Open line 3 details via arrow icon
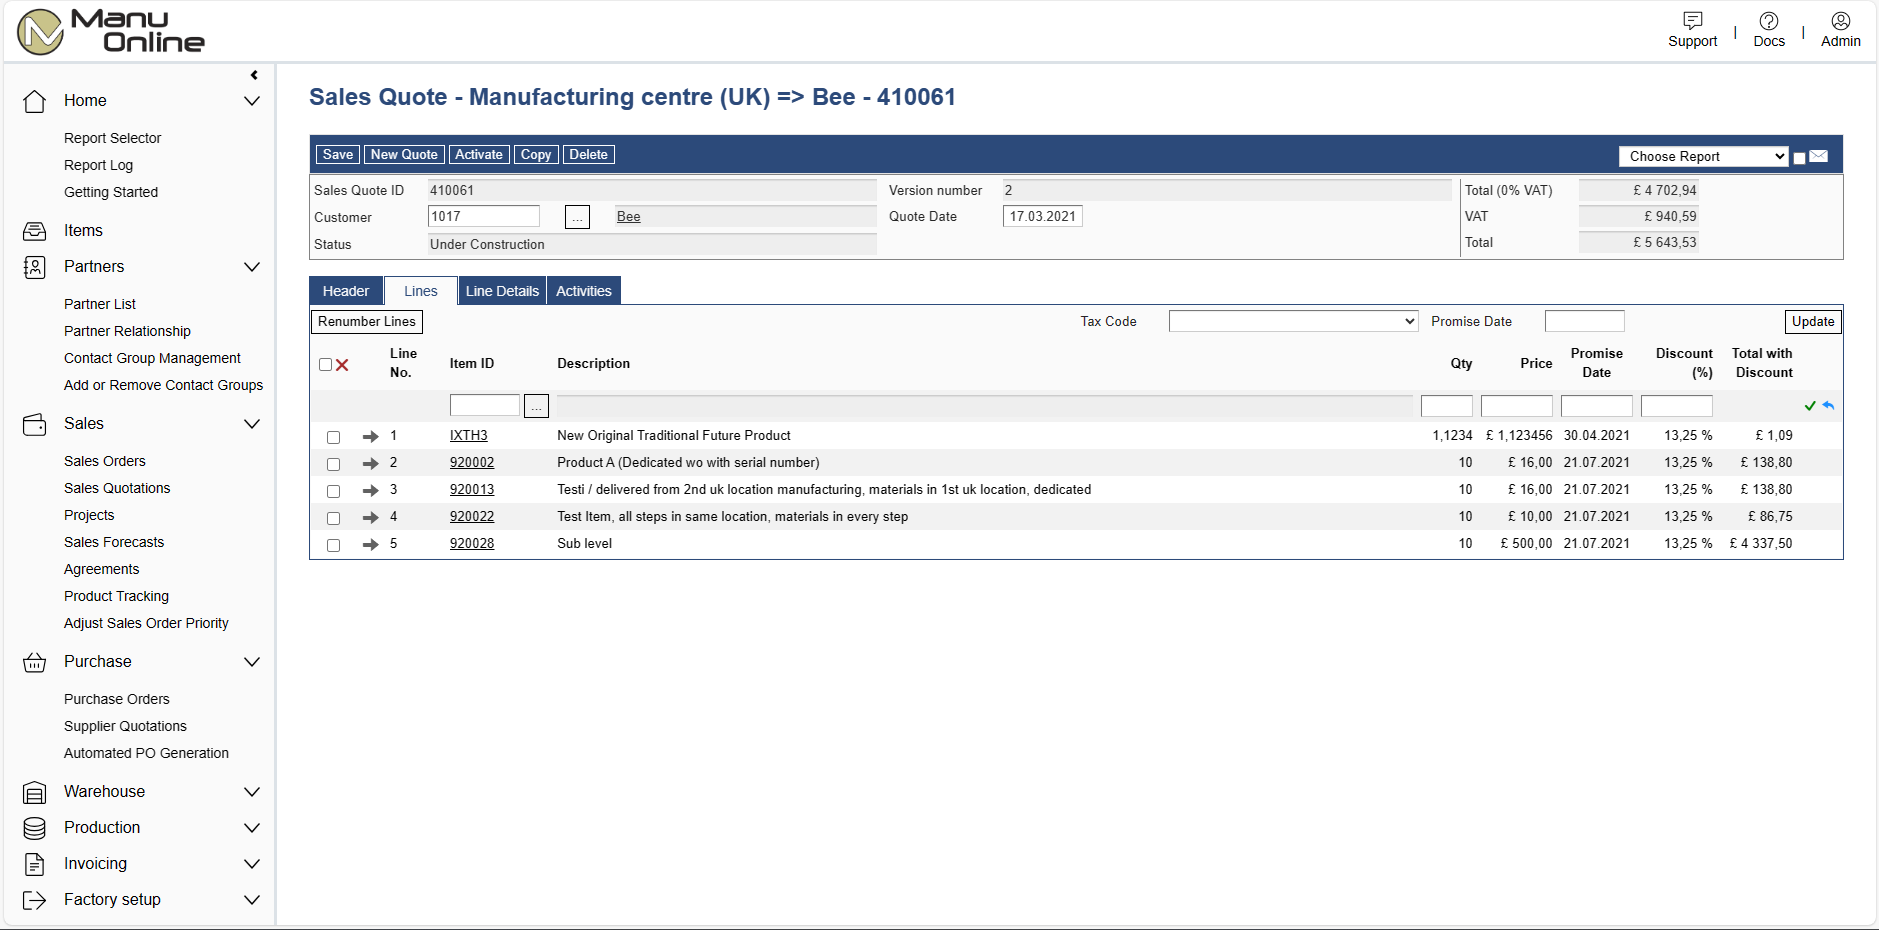The width and height of the screenshot is (1879, 930). [370, 490]
